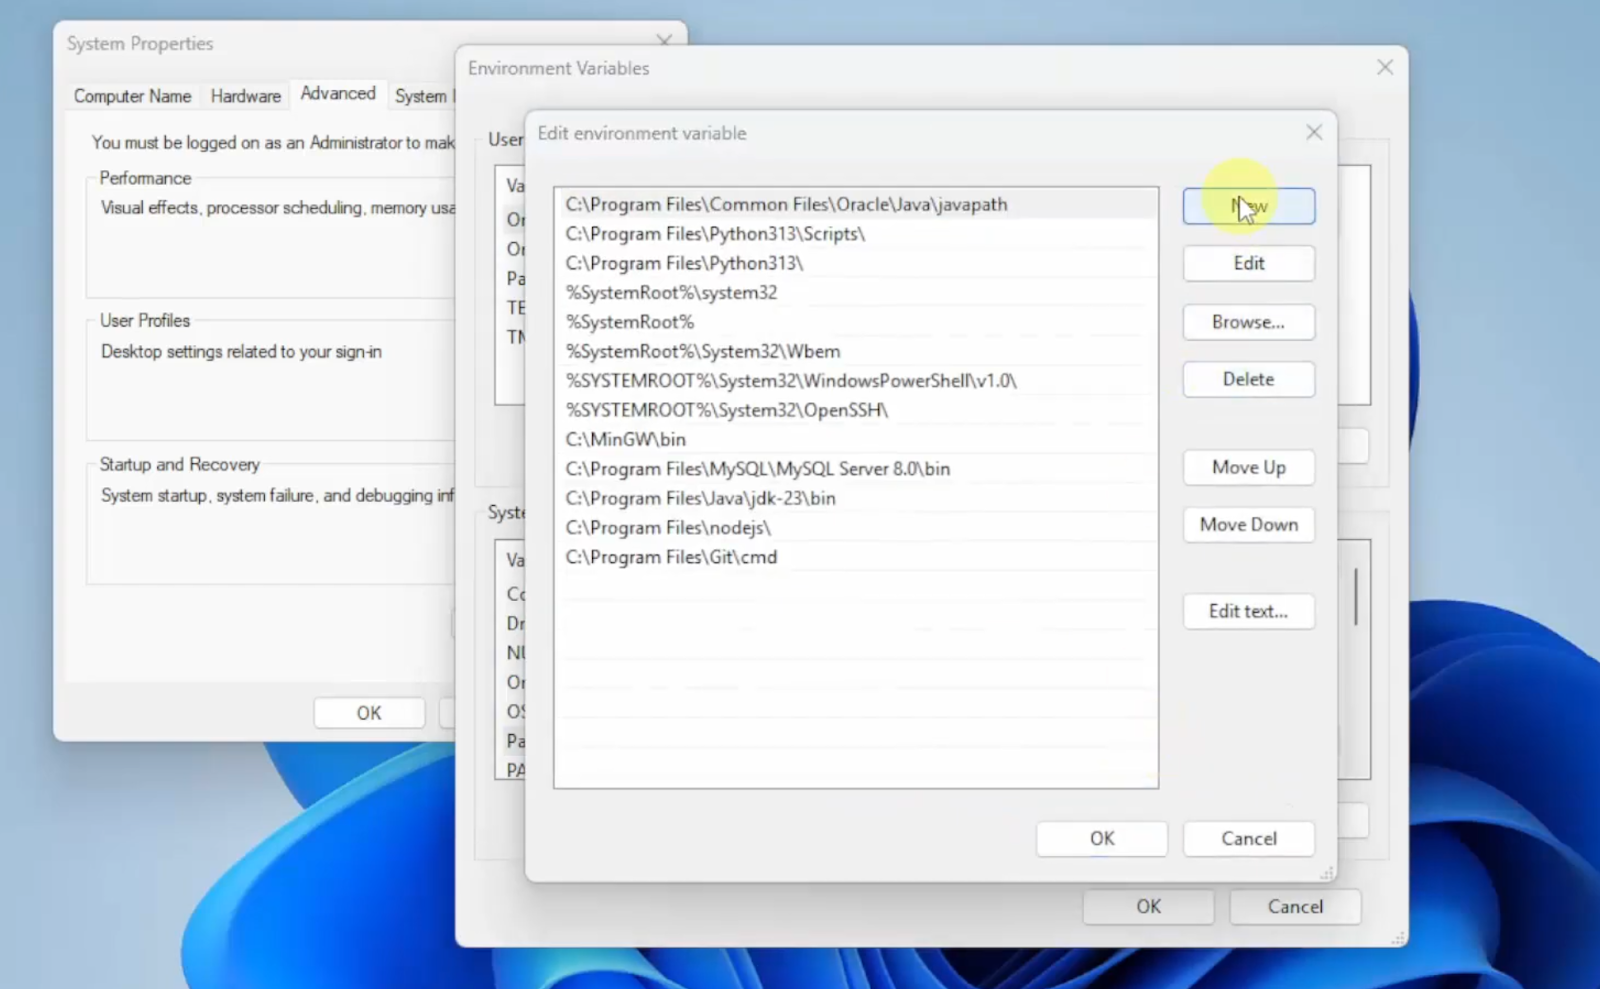The width and height of the screenshot is (1600, 989).
Task: Confirm with OK in Edit environment variable dialog
Action: (x=1101, y=838)
